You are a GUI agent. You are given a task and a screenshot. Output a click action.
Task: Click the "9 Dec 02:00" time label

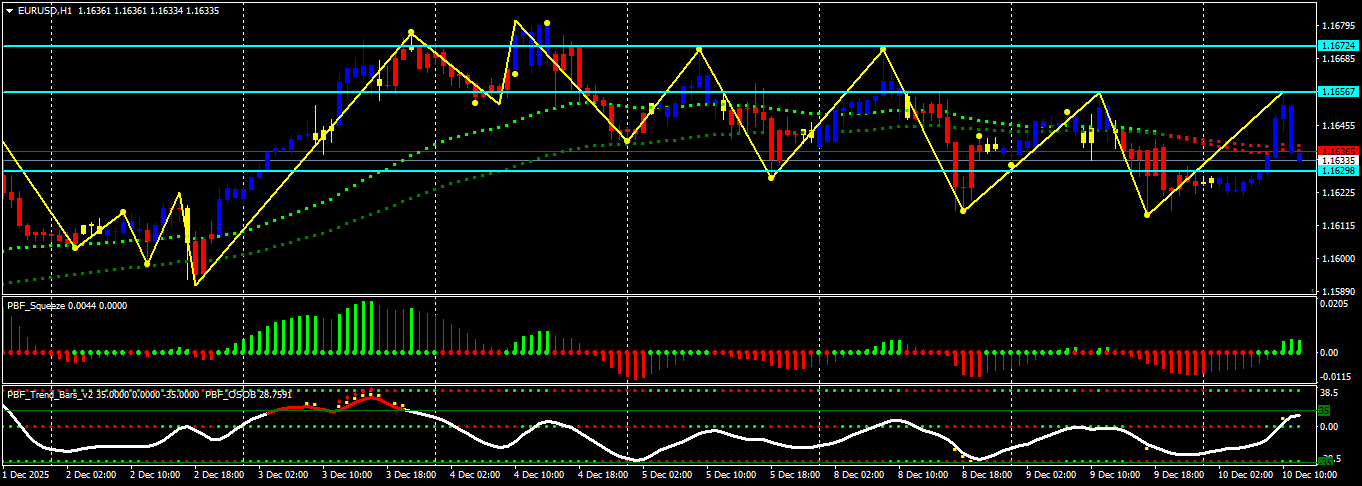click(x=1052, y=477)
